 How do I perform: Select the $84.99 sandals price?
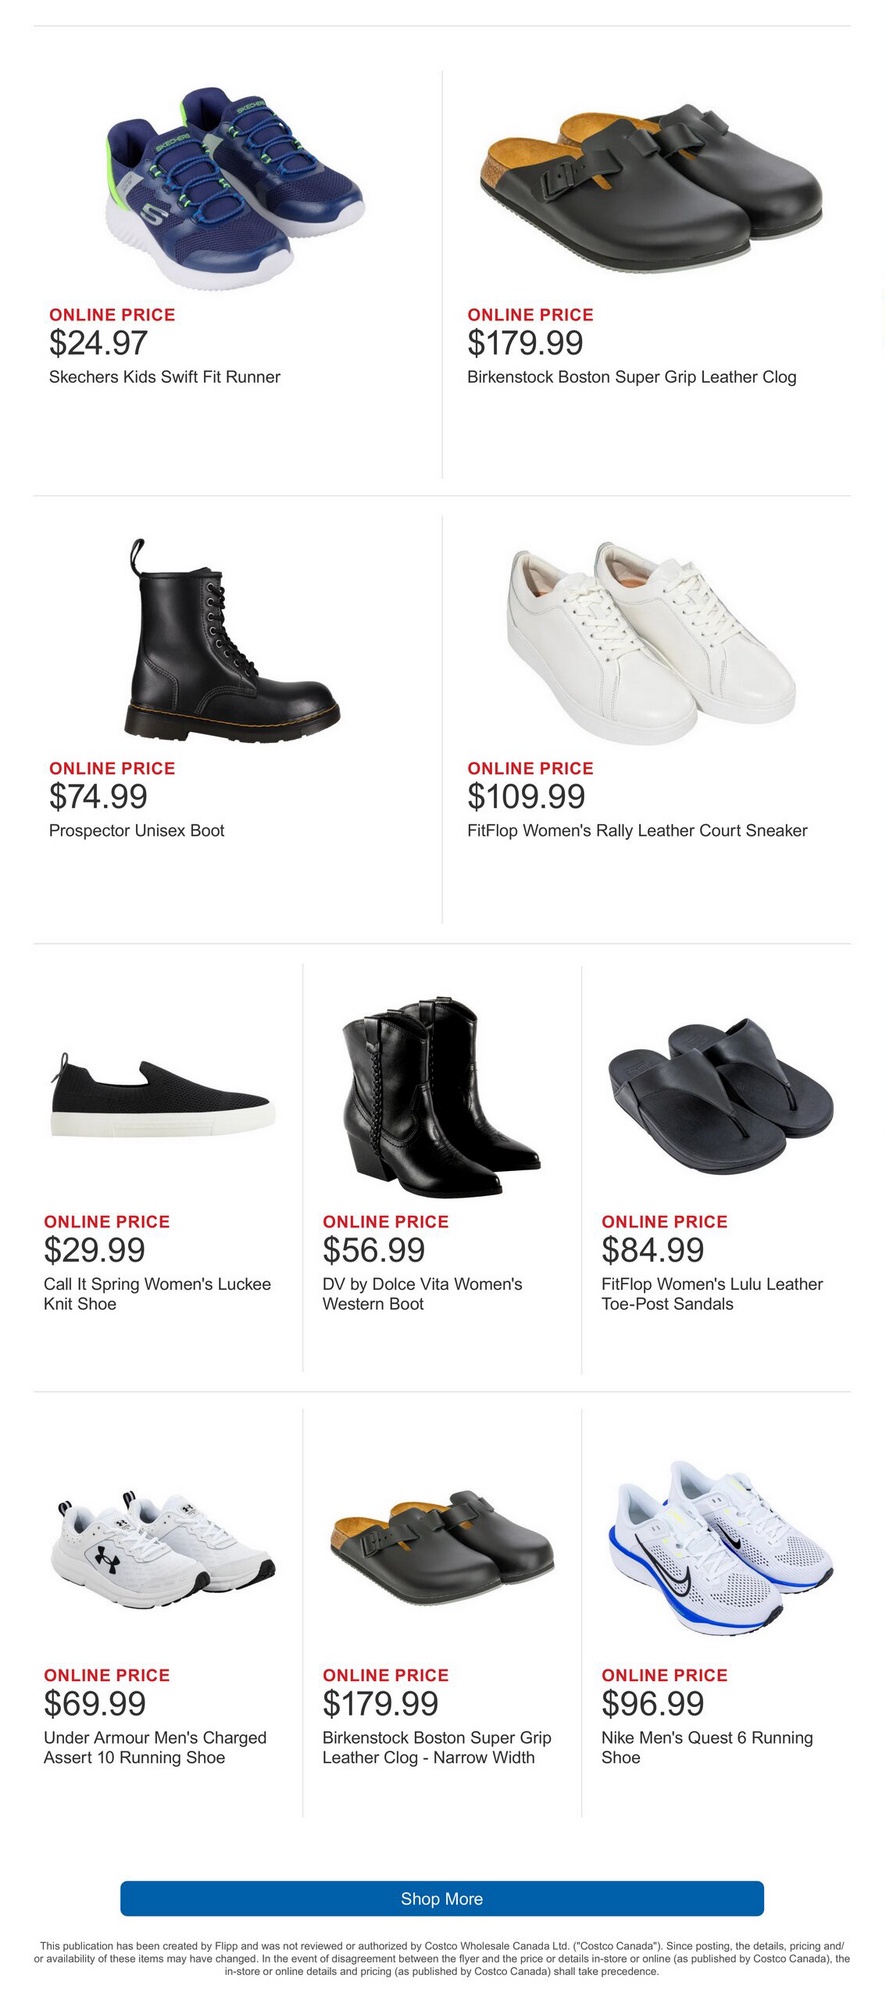tap(653, 1250)
